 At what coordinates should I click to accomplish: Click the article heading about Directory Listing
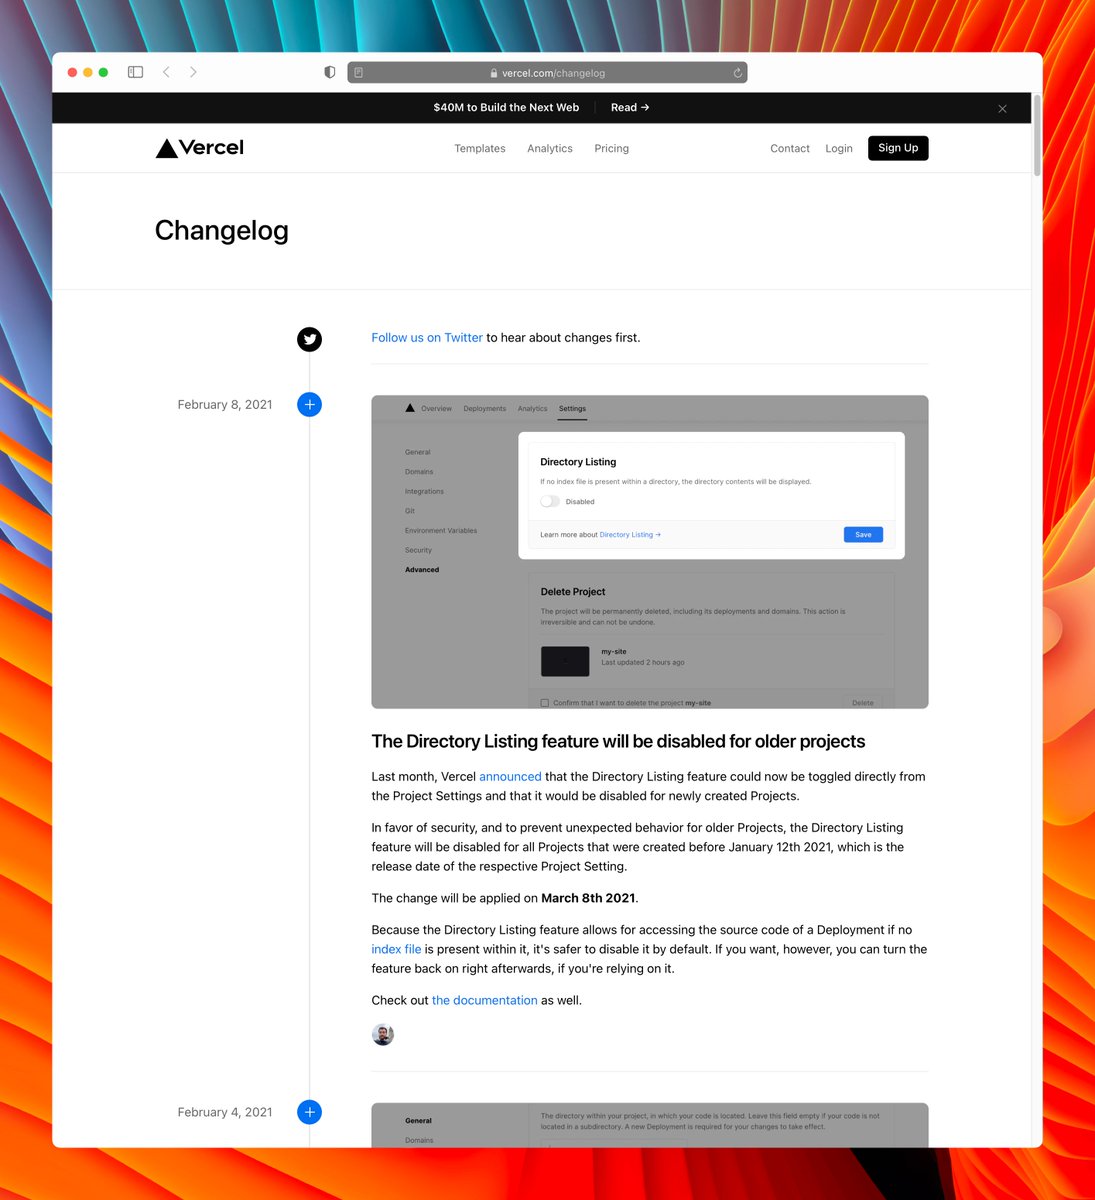pos(618,742)
